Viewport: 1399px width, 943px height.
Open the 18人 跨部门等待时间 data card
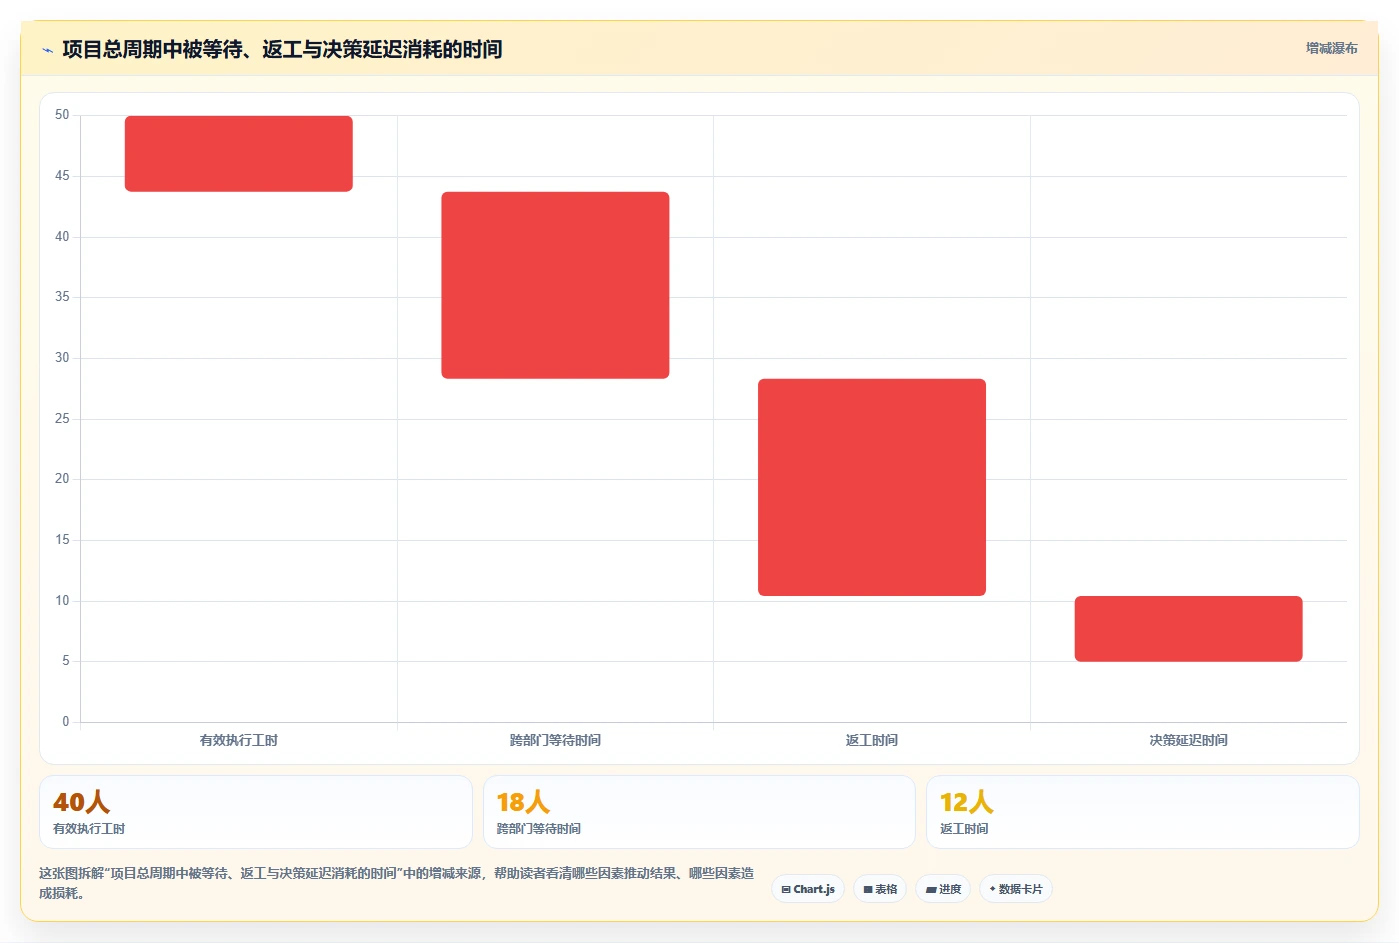pos(699,812)
